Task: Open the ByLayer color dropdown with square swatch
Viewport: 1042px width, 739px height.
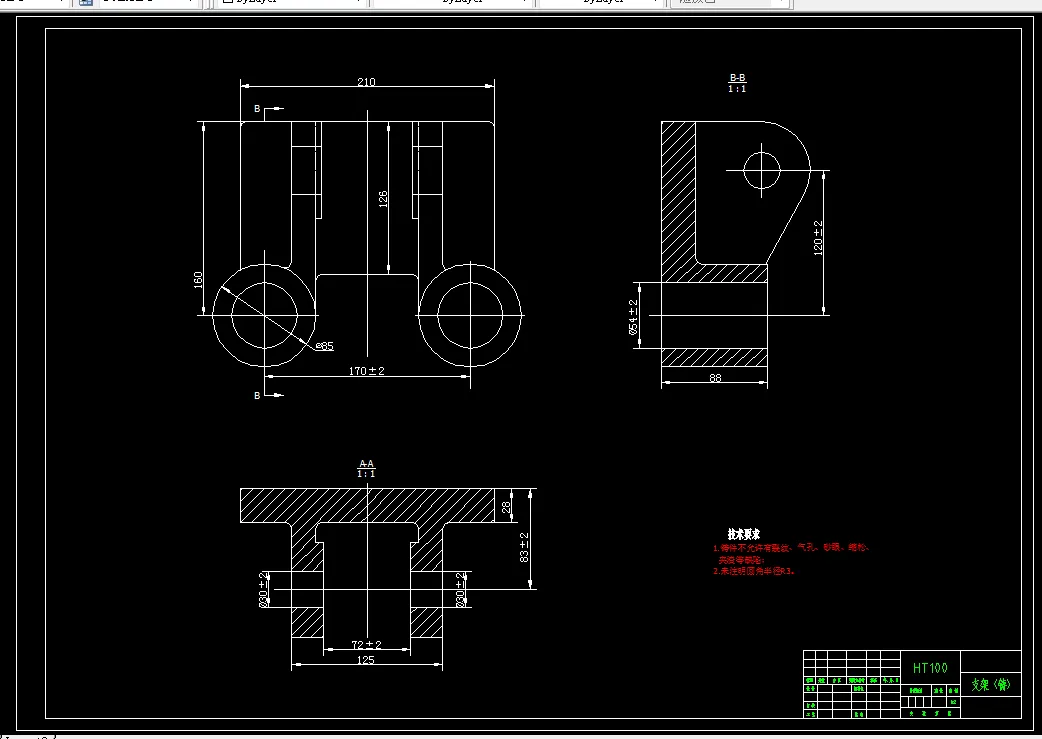Action: coord(292,3)
